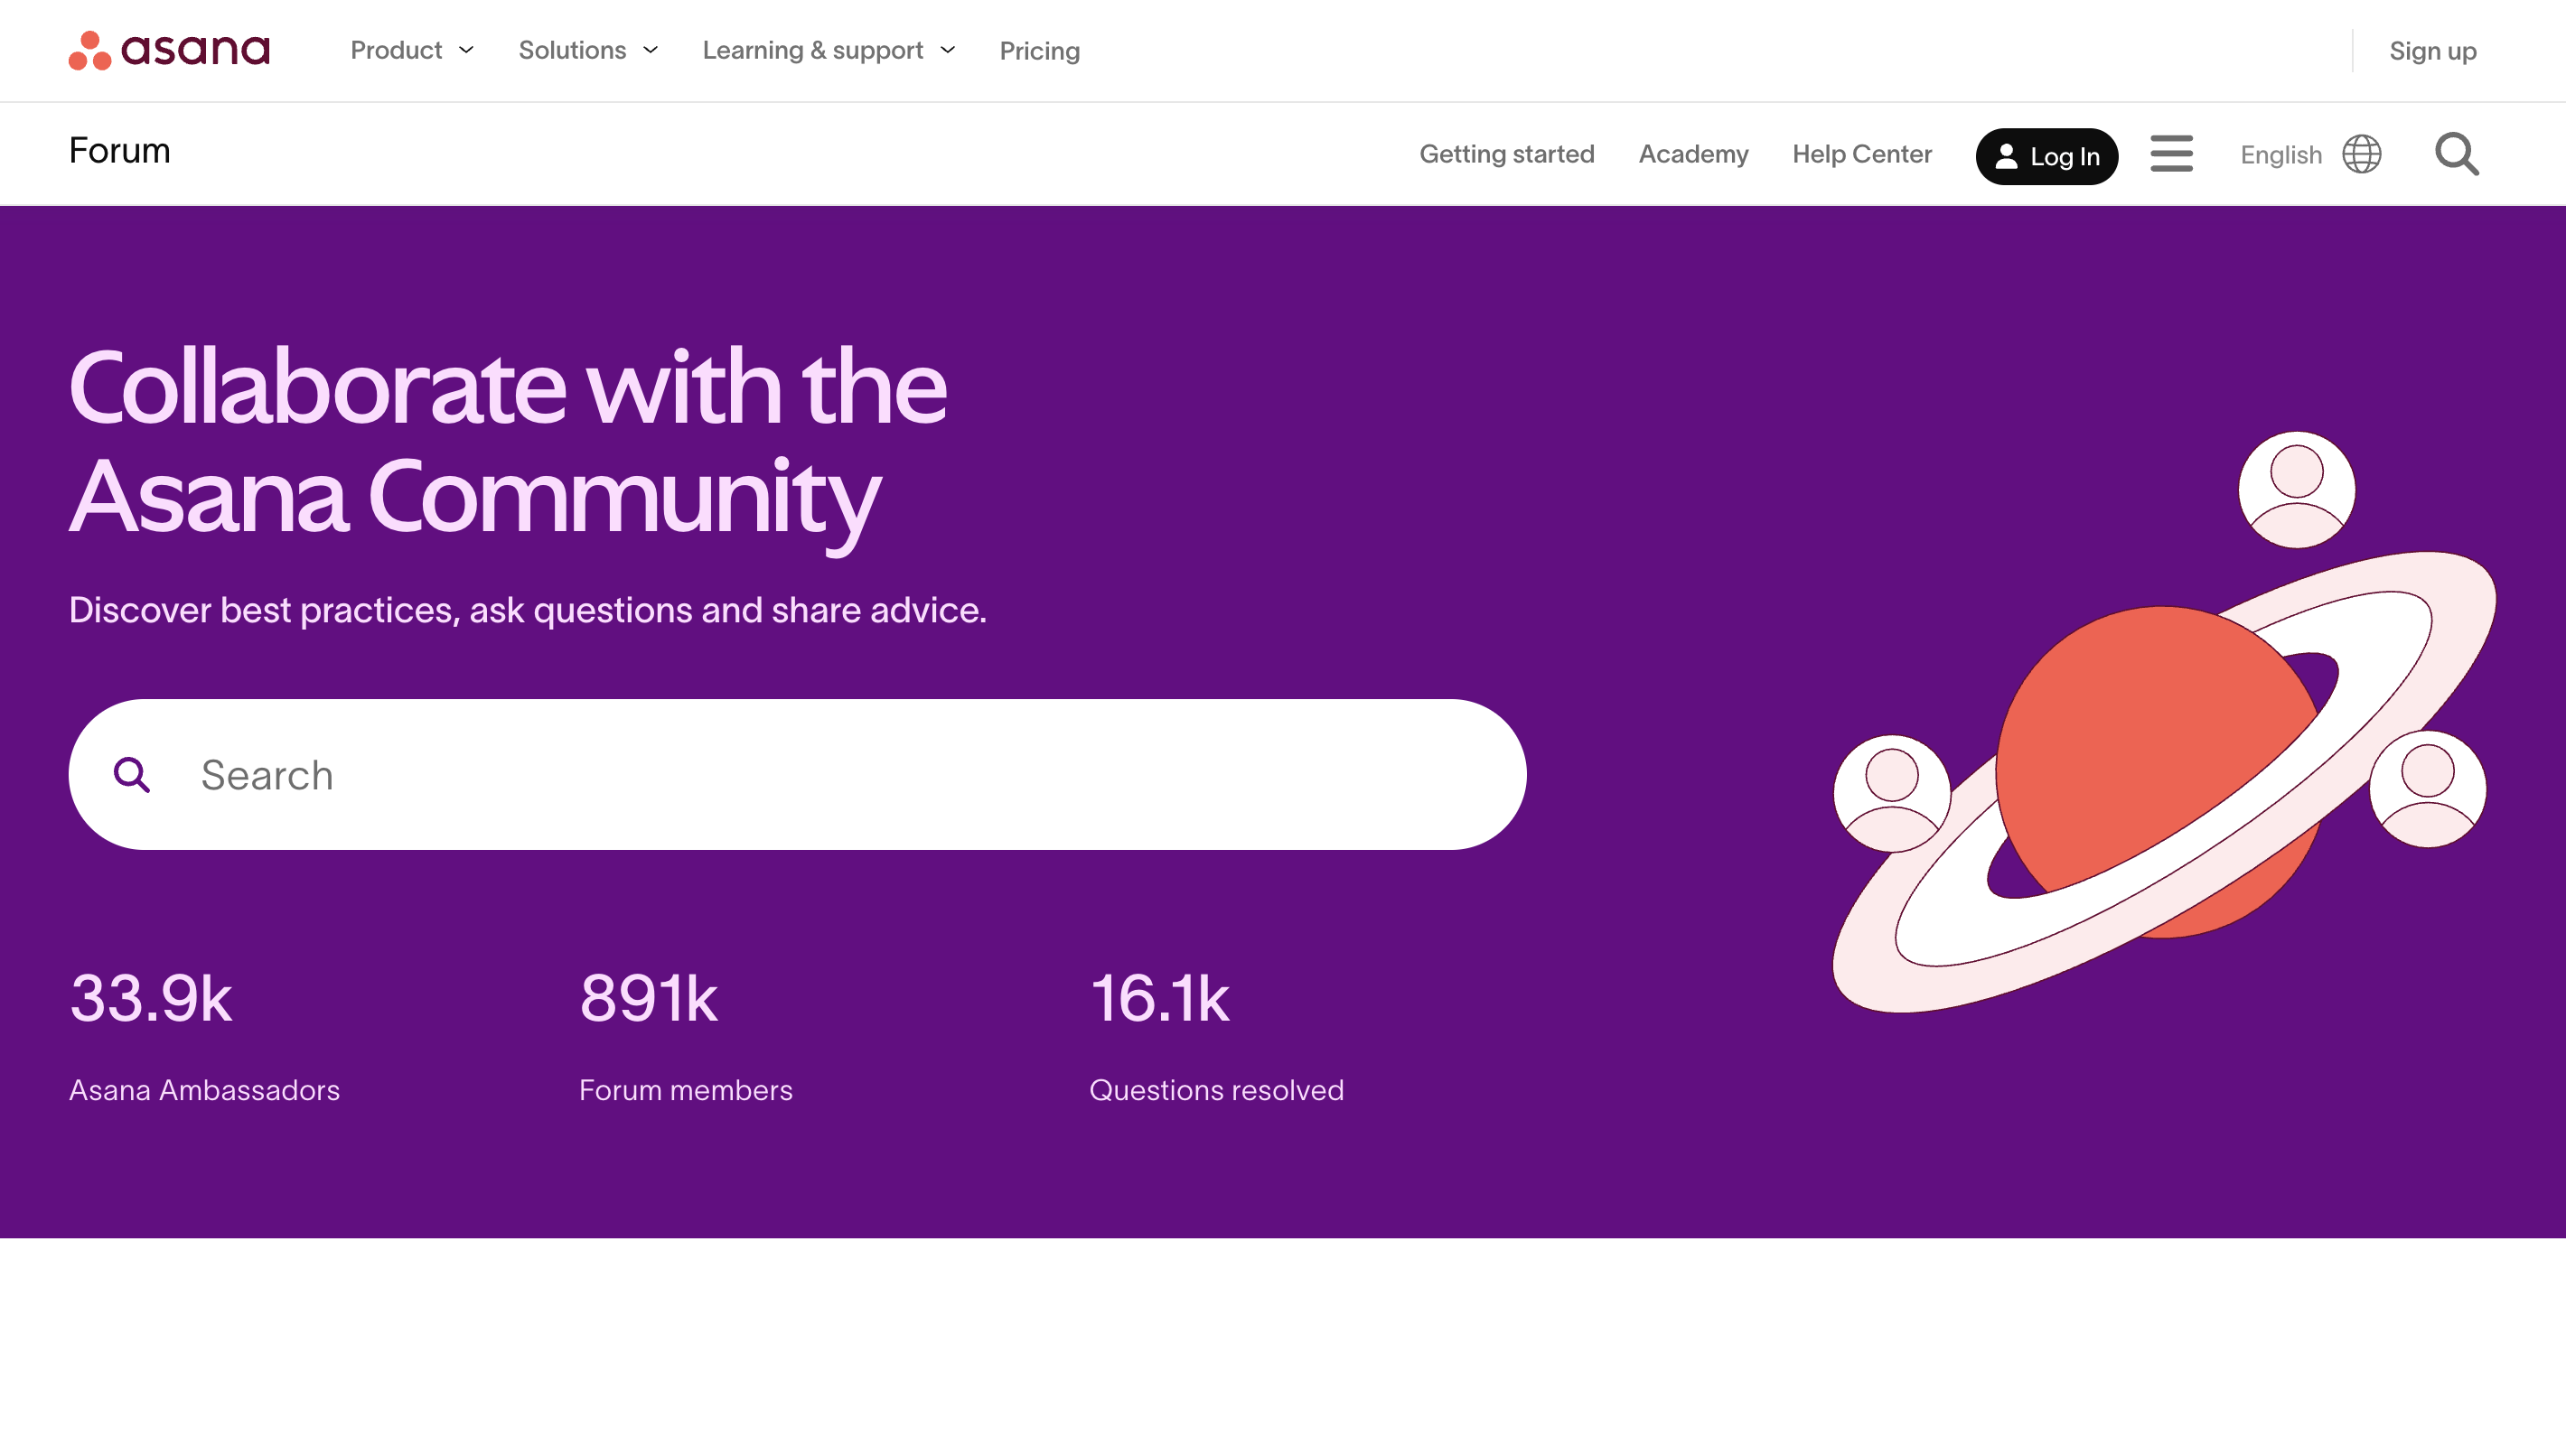Click the Asana logo
Viewport: 2566px width, 1456px height.
(168, 50)
